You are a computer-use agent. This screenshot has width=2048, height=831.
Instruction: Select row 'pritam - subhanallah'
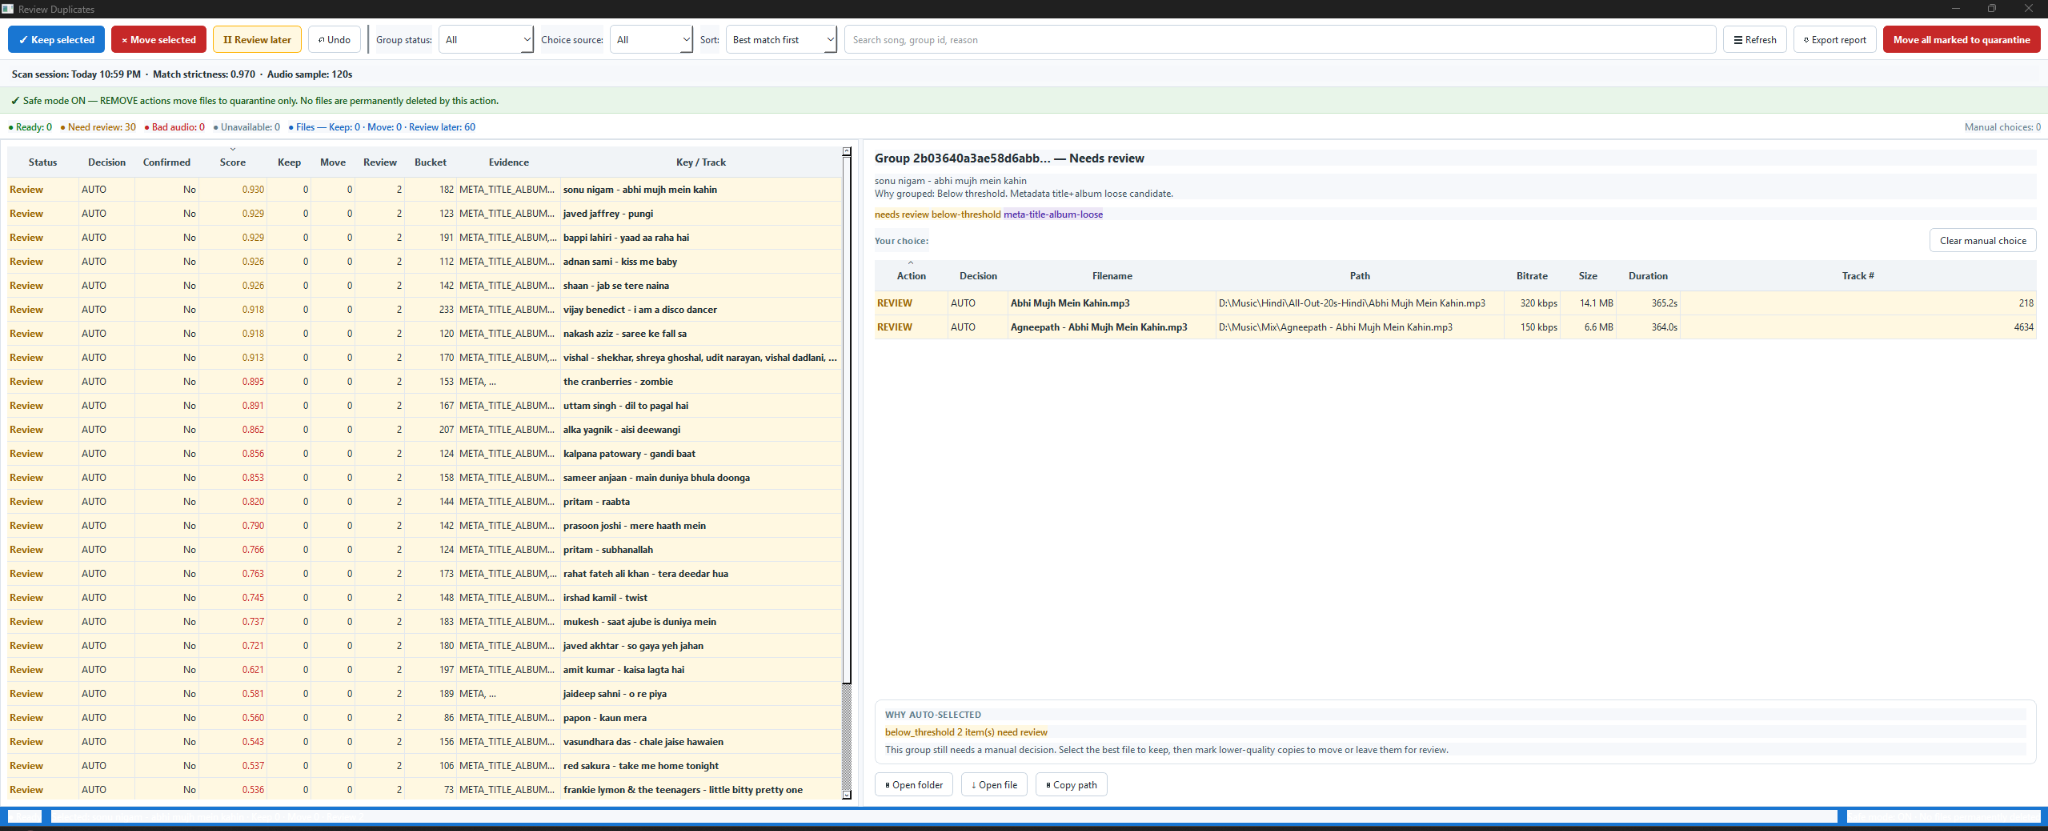pos(425,549)
